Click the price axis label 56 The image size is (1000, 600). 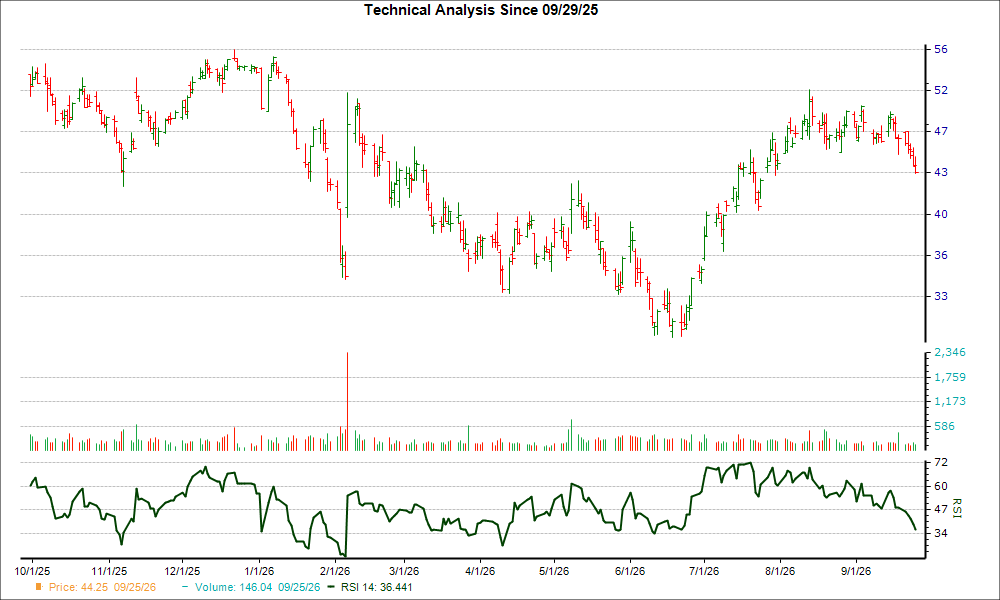pos(941,50)
